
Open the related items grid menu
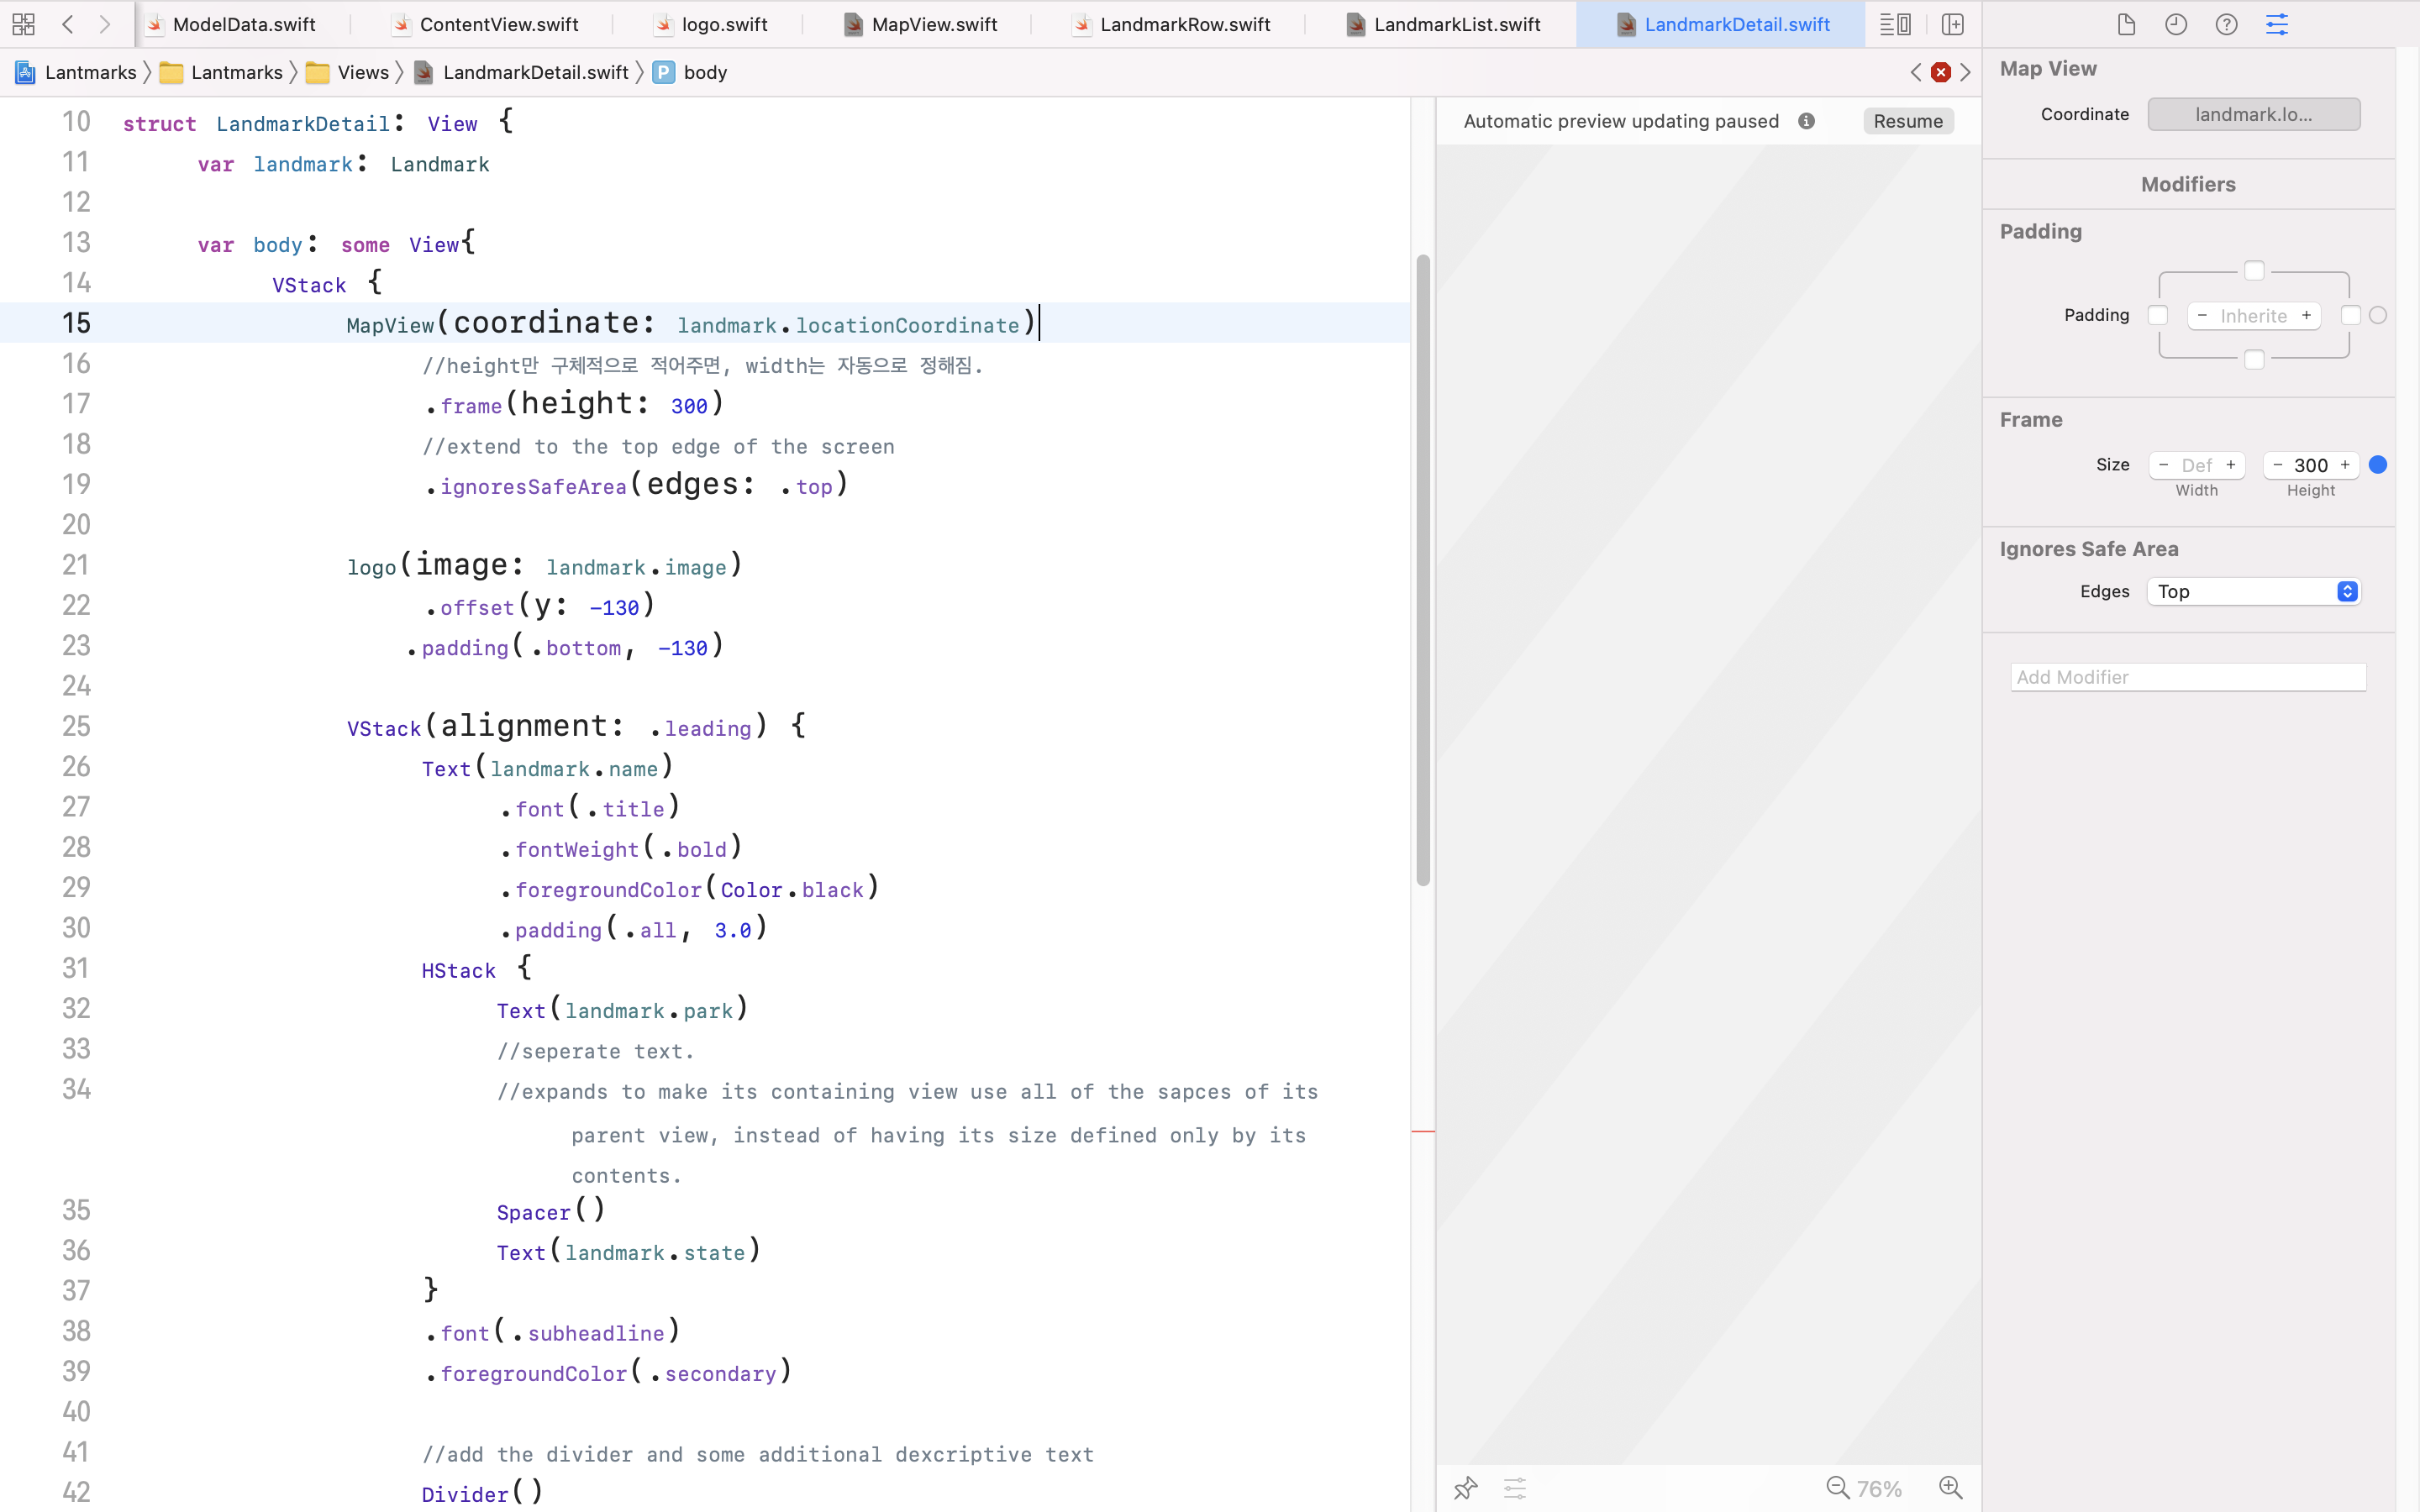coord(24,24)
